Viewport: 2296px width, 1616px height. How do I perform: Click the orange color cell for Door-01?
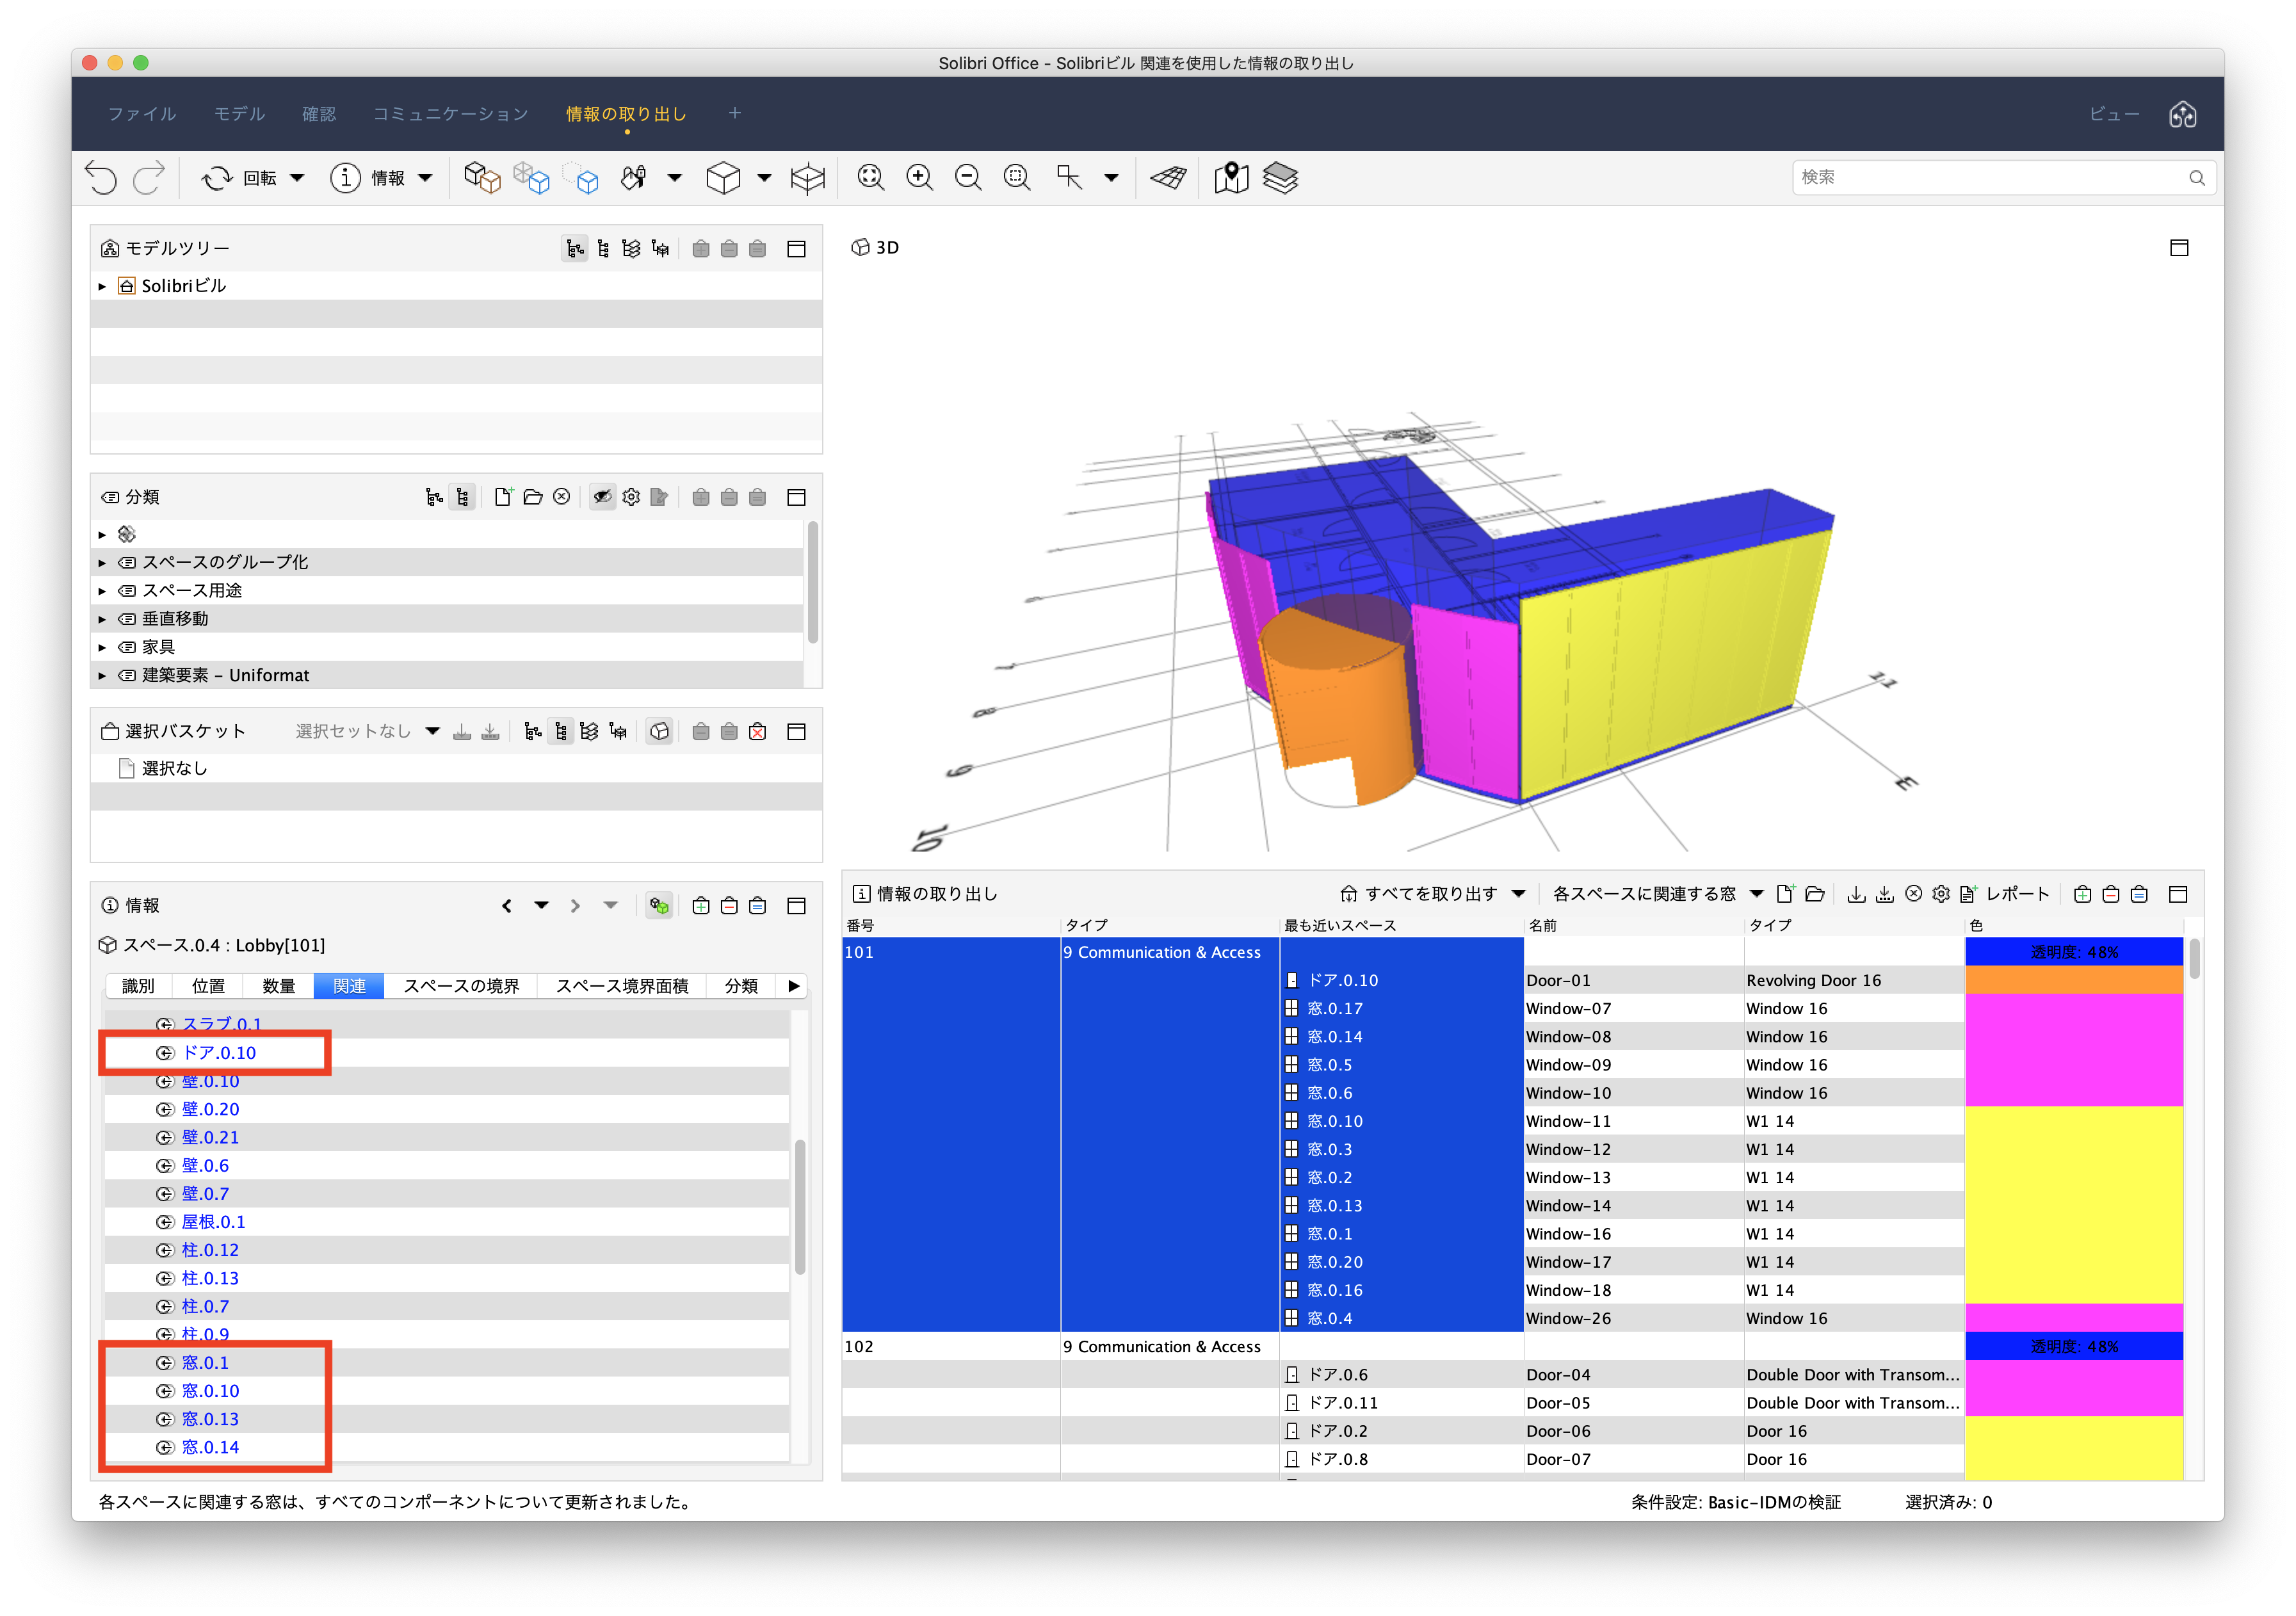coord(2074,980)
